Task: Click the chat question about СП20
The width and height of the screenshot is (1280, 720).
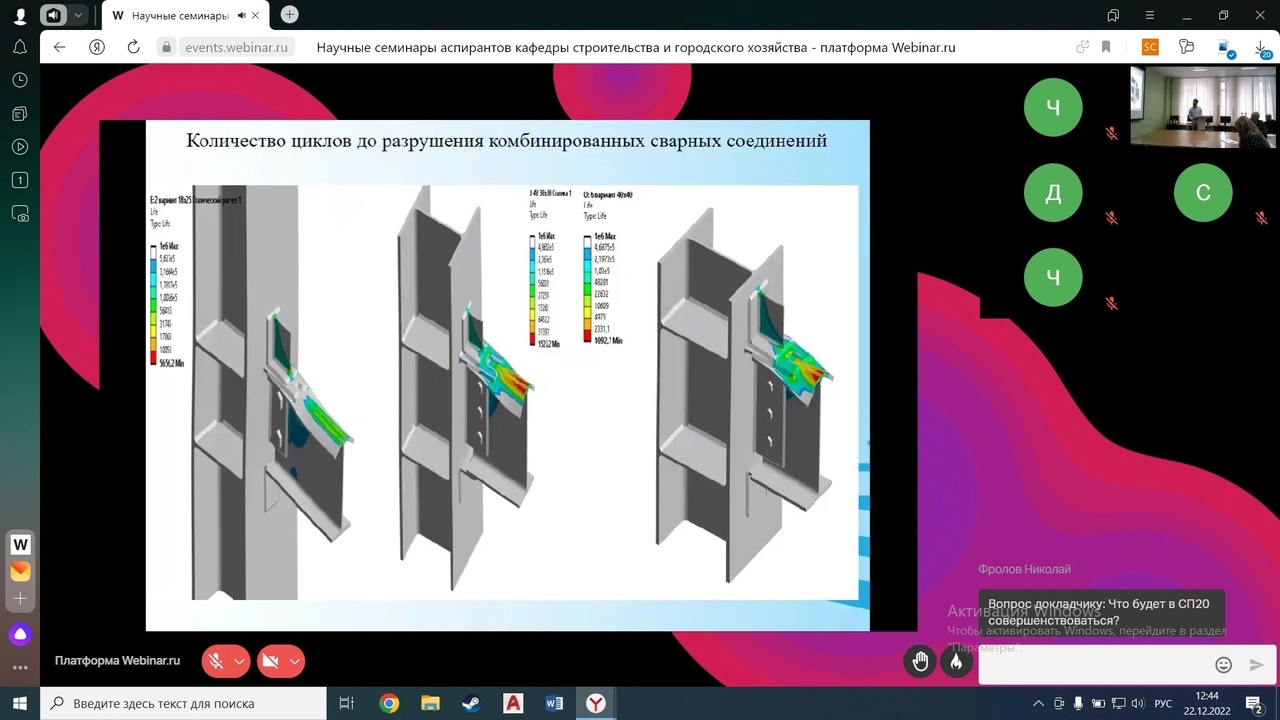Action: click(1099, 612)
